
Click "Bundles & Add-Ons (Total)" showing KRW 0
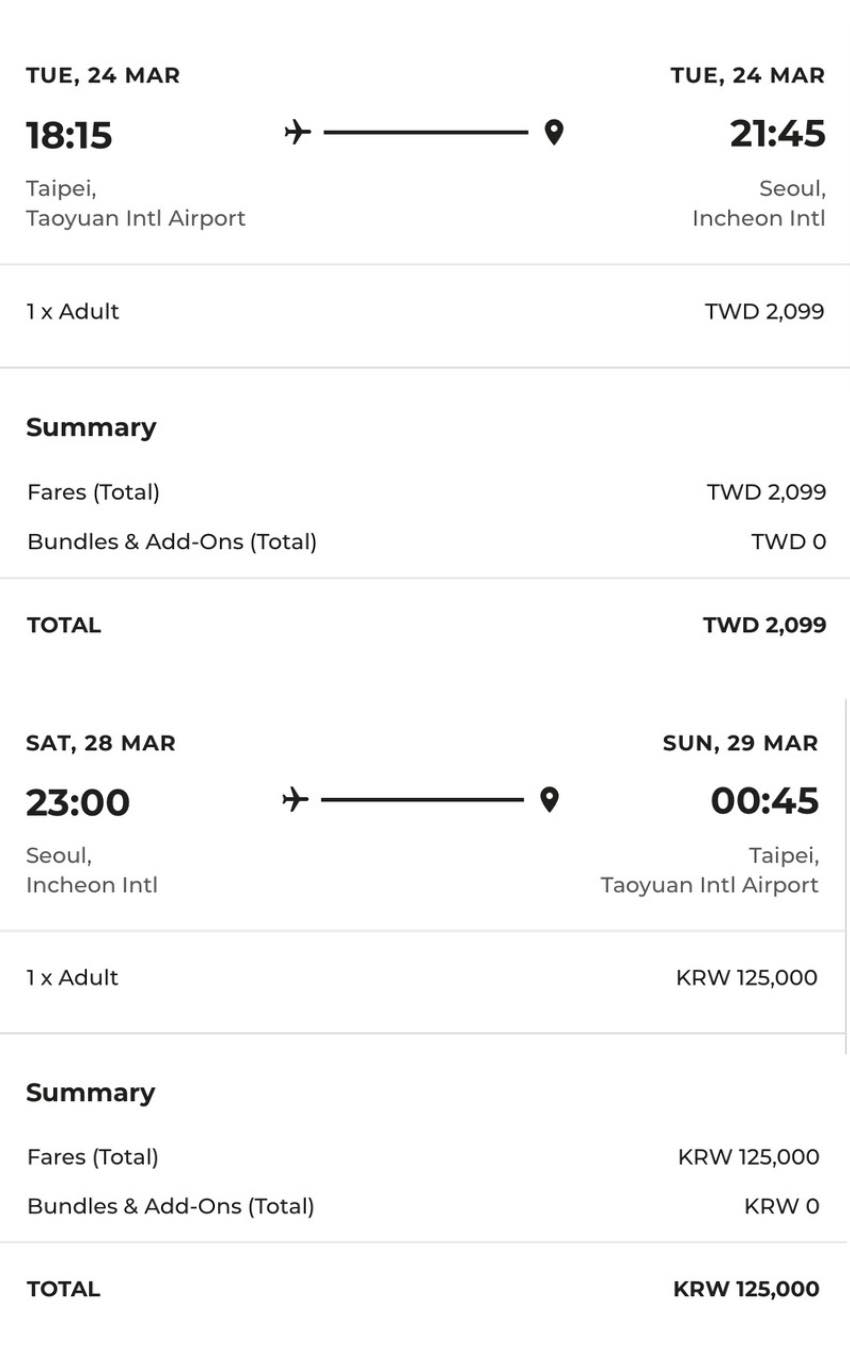coord(170,1206)
